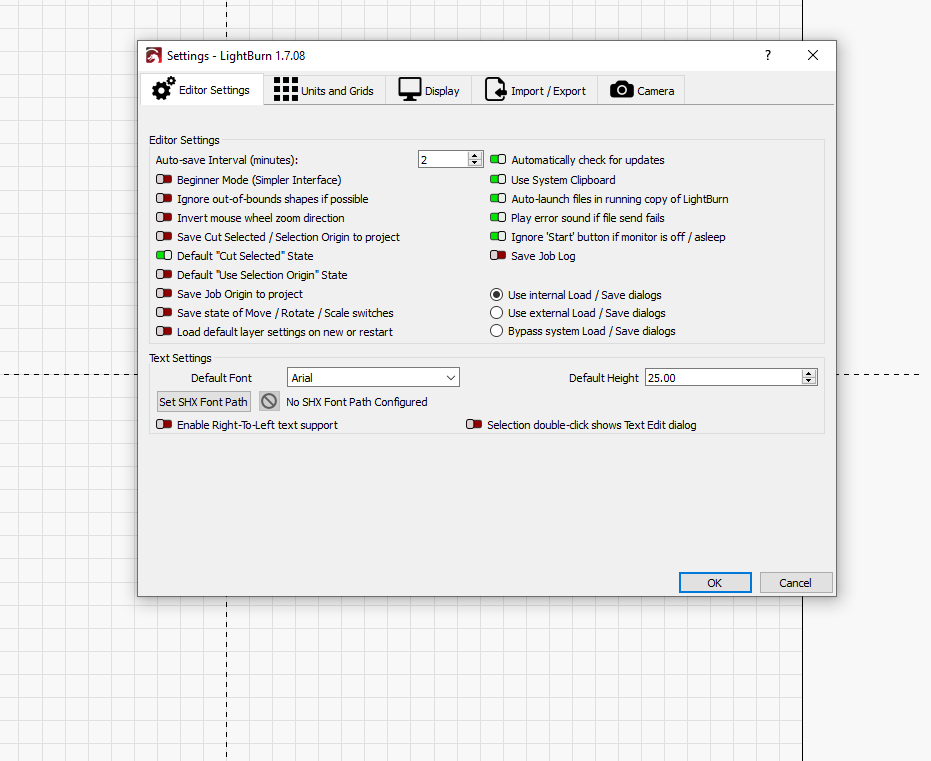Select Bypass system Load / Save dialogs
Screen dimensions: 931x761
coord(496,331)
